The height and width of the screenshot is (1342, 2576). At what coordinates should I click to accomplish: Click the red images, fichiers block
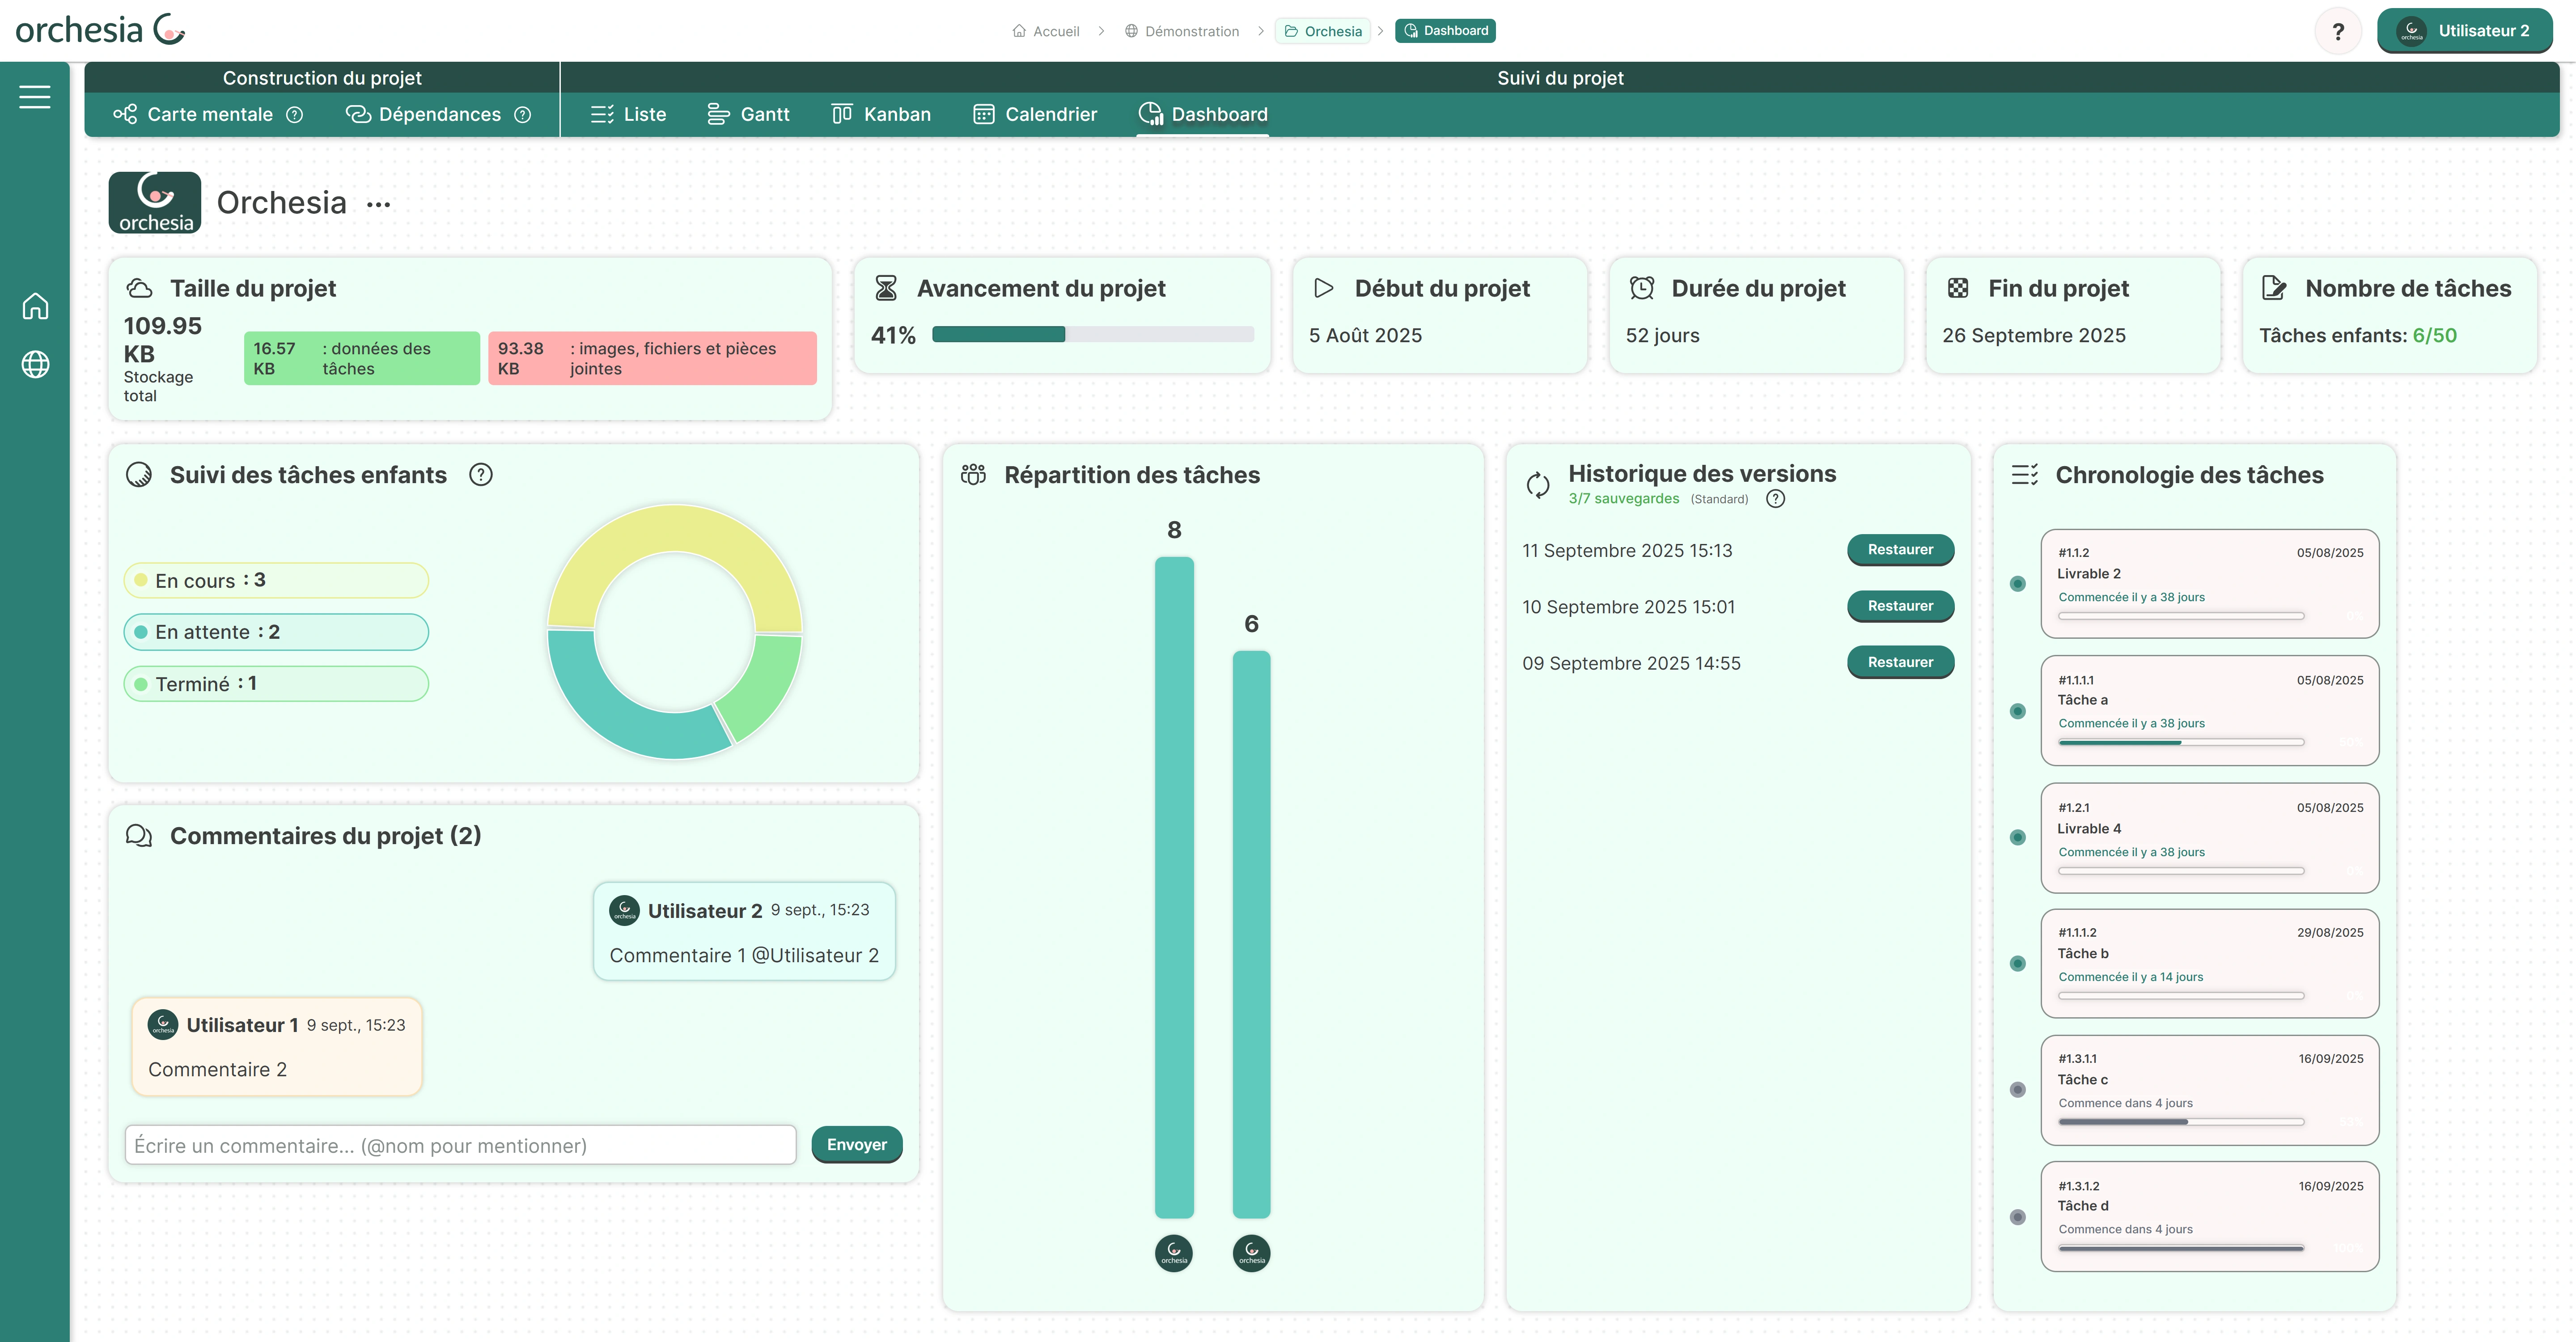tap(652, 358)
